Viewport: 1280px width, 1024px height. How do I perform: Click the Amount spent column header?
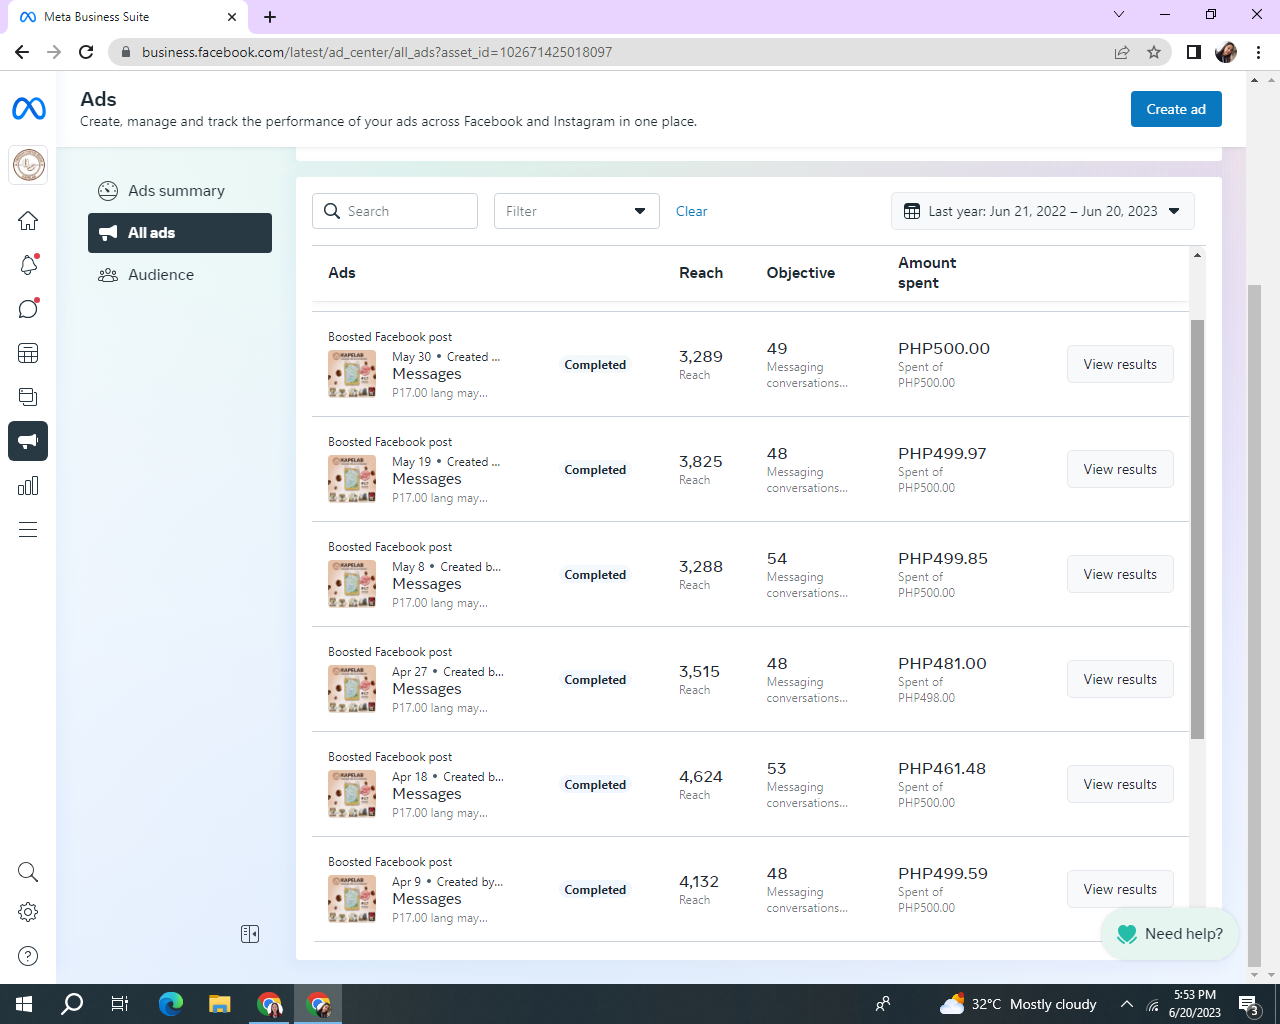[x=927, y=273]
